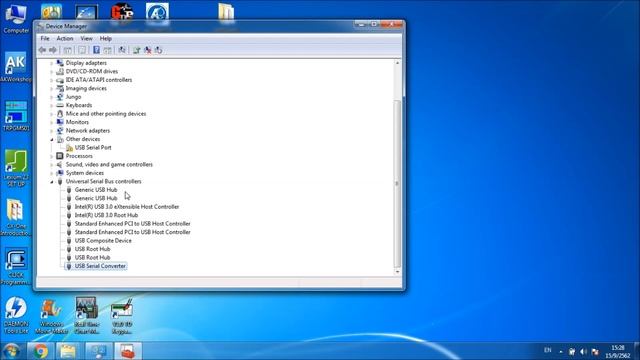This screenshot has height=360, width=640.
Task: Click the EN language indicator in tray
Action: point(547,350)
